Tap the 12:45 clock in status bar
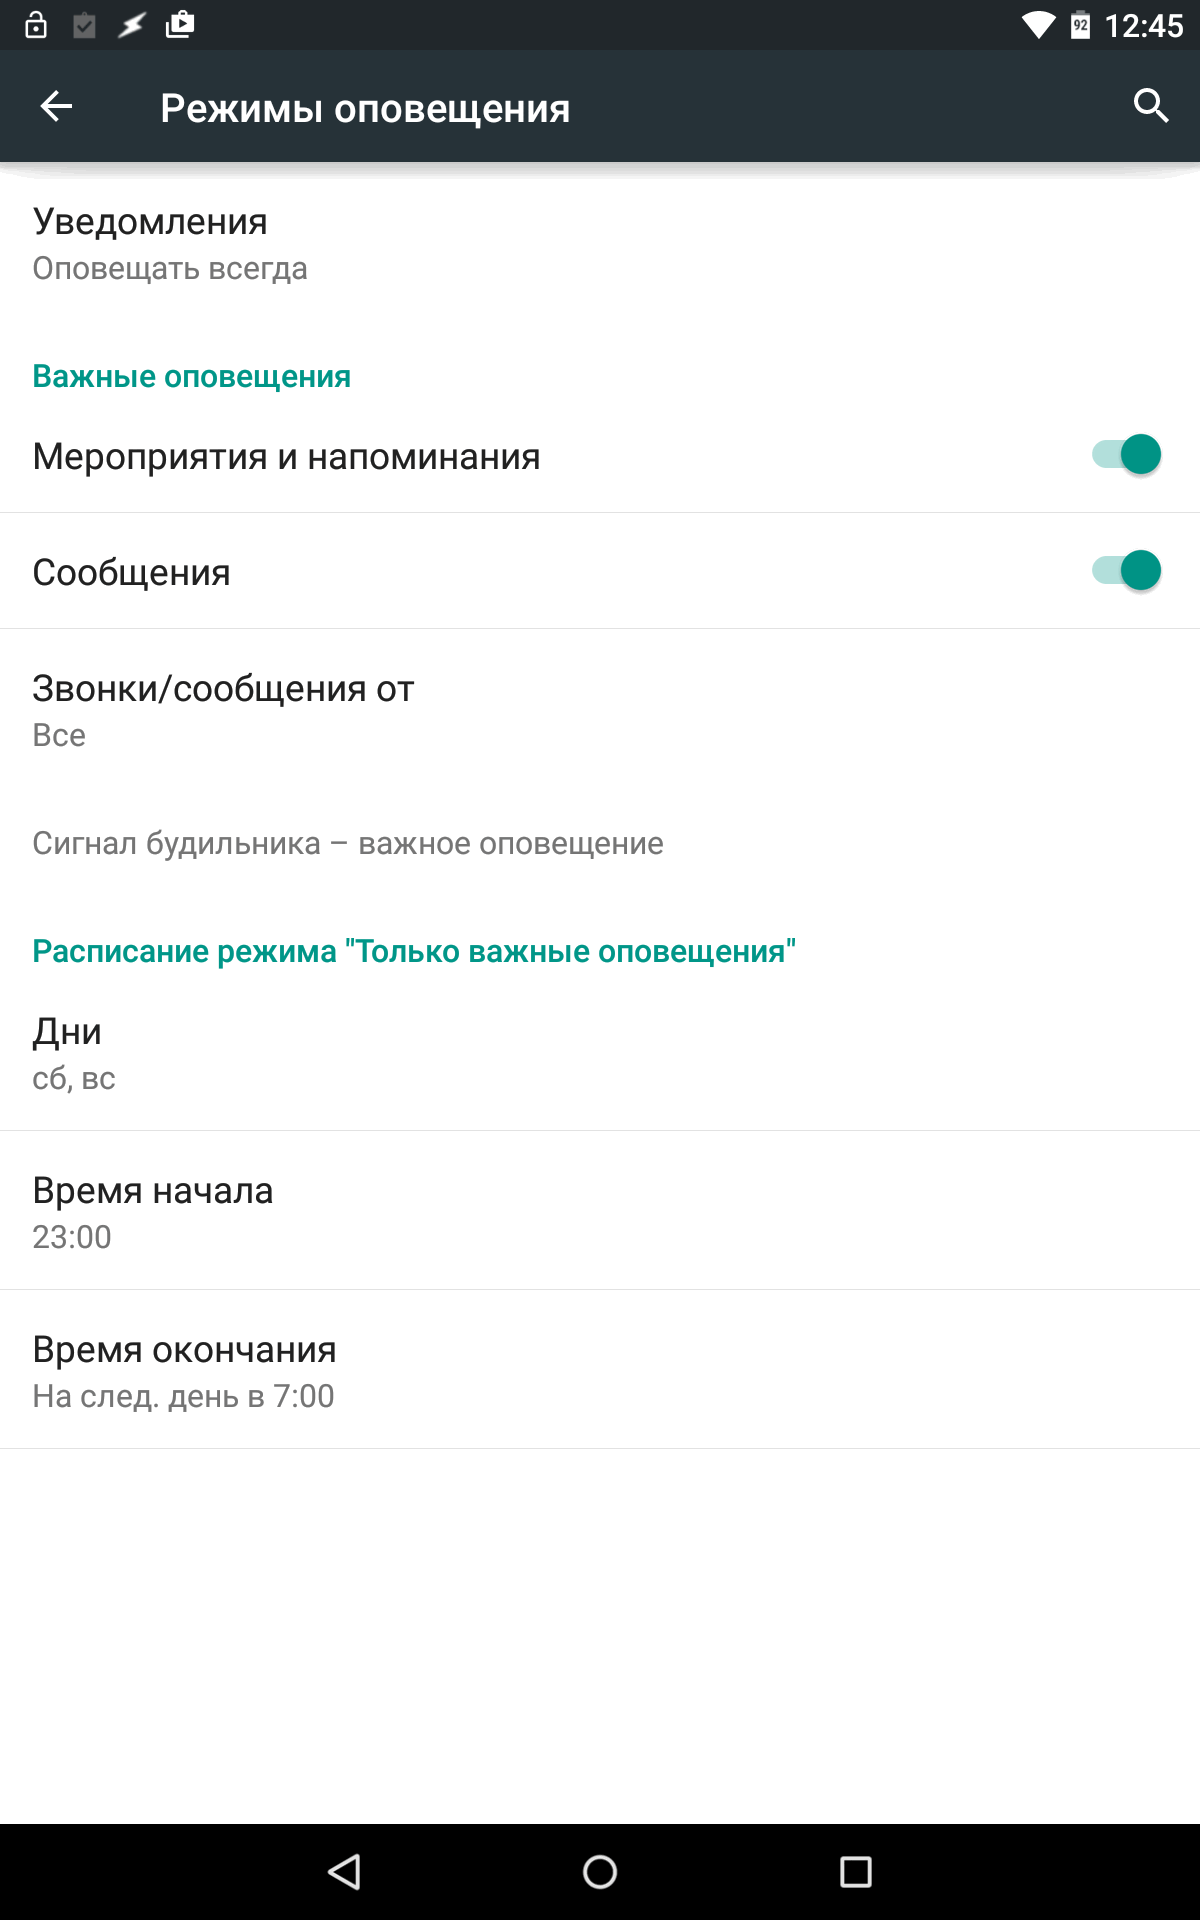The width and height of the screenshot is (1200, 1920). [x=1144, y=25]
